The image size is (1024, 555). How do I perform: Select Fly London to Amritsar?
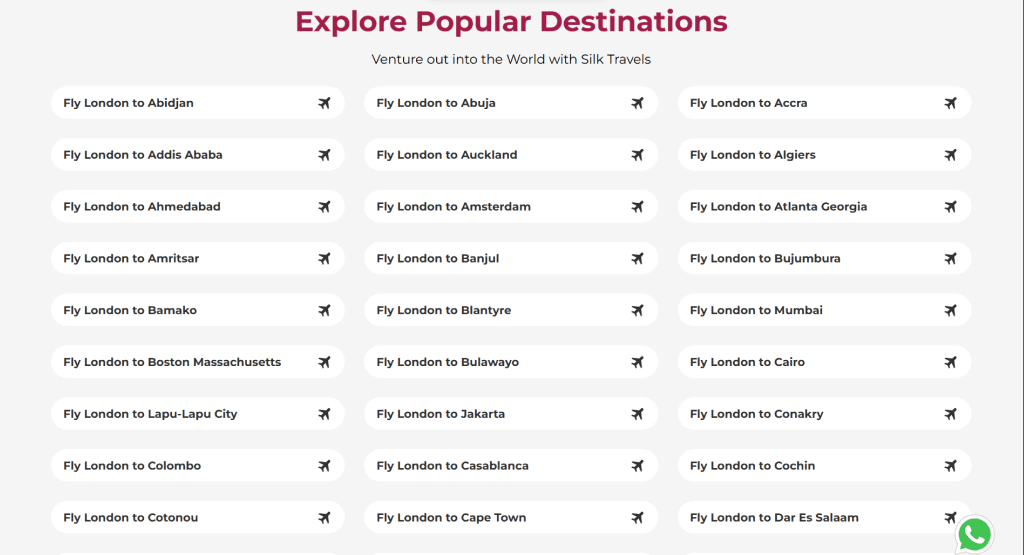coord(198,259)
